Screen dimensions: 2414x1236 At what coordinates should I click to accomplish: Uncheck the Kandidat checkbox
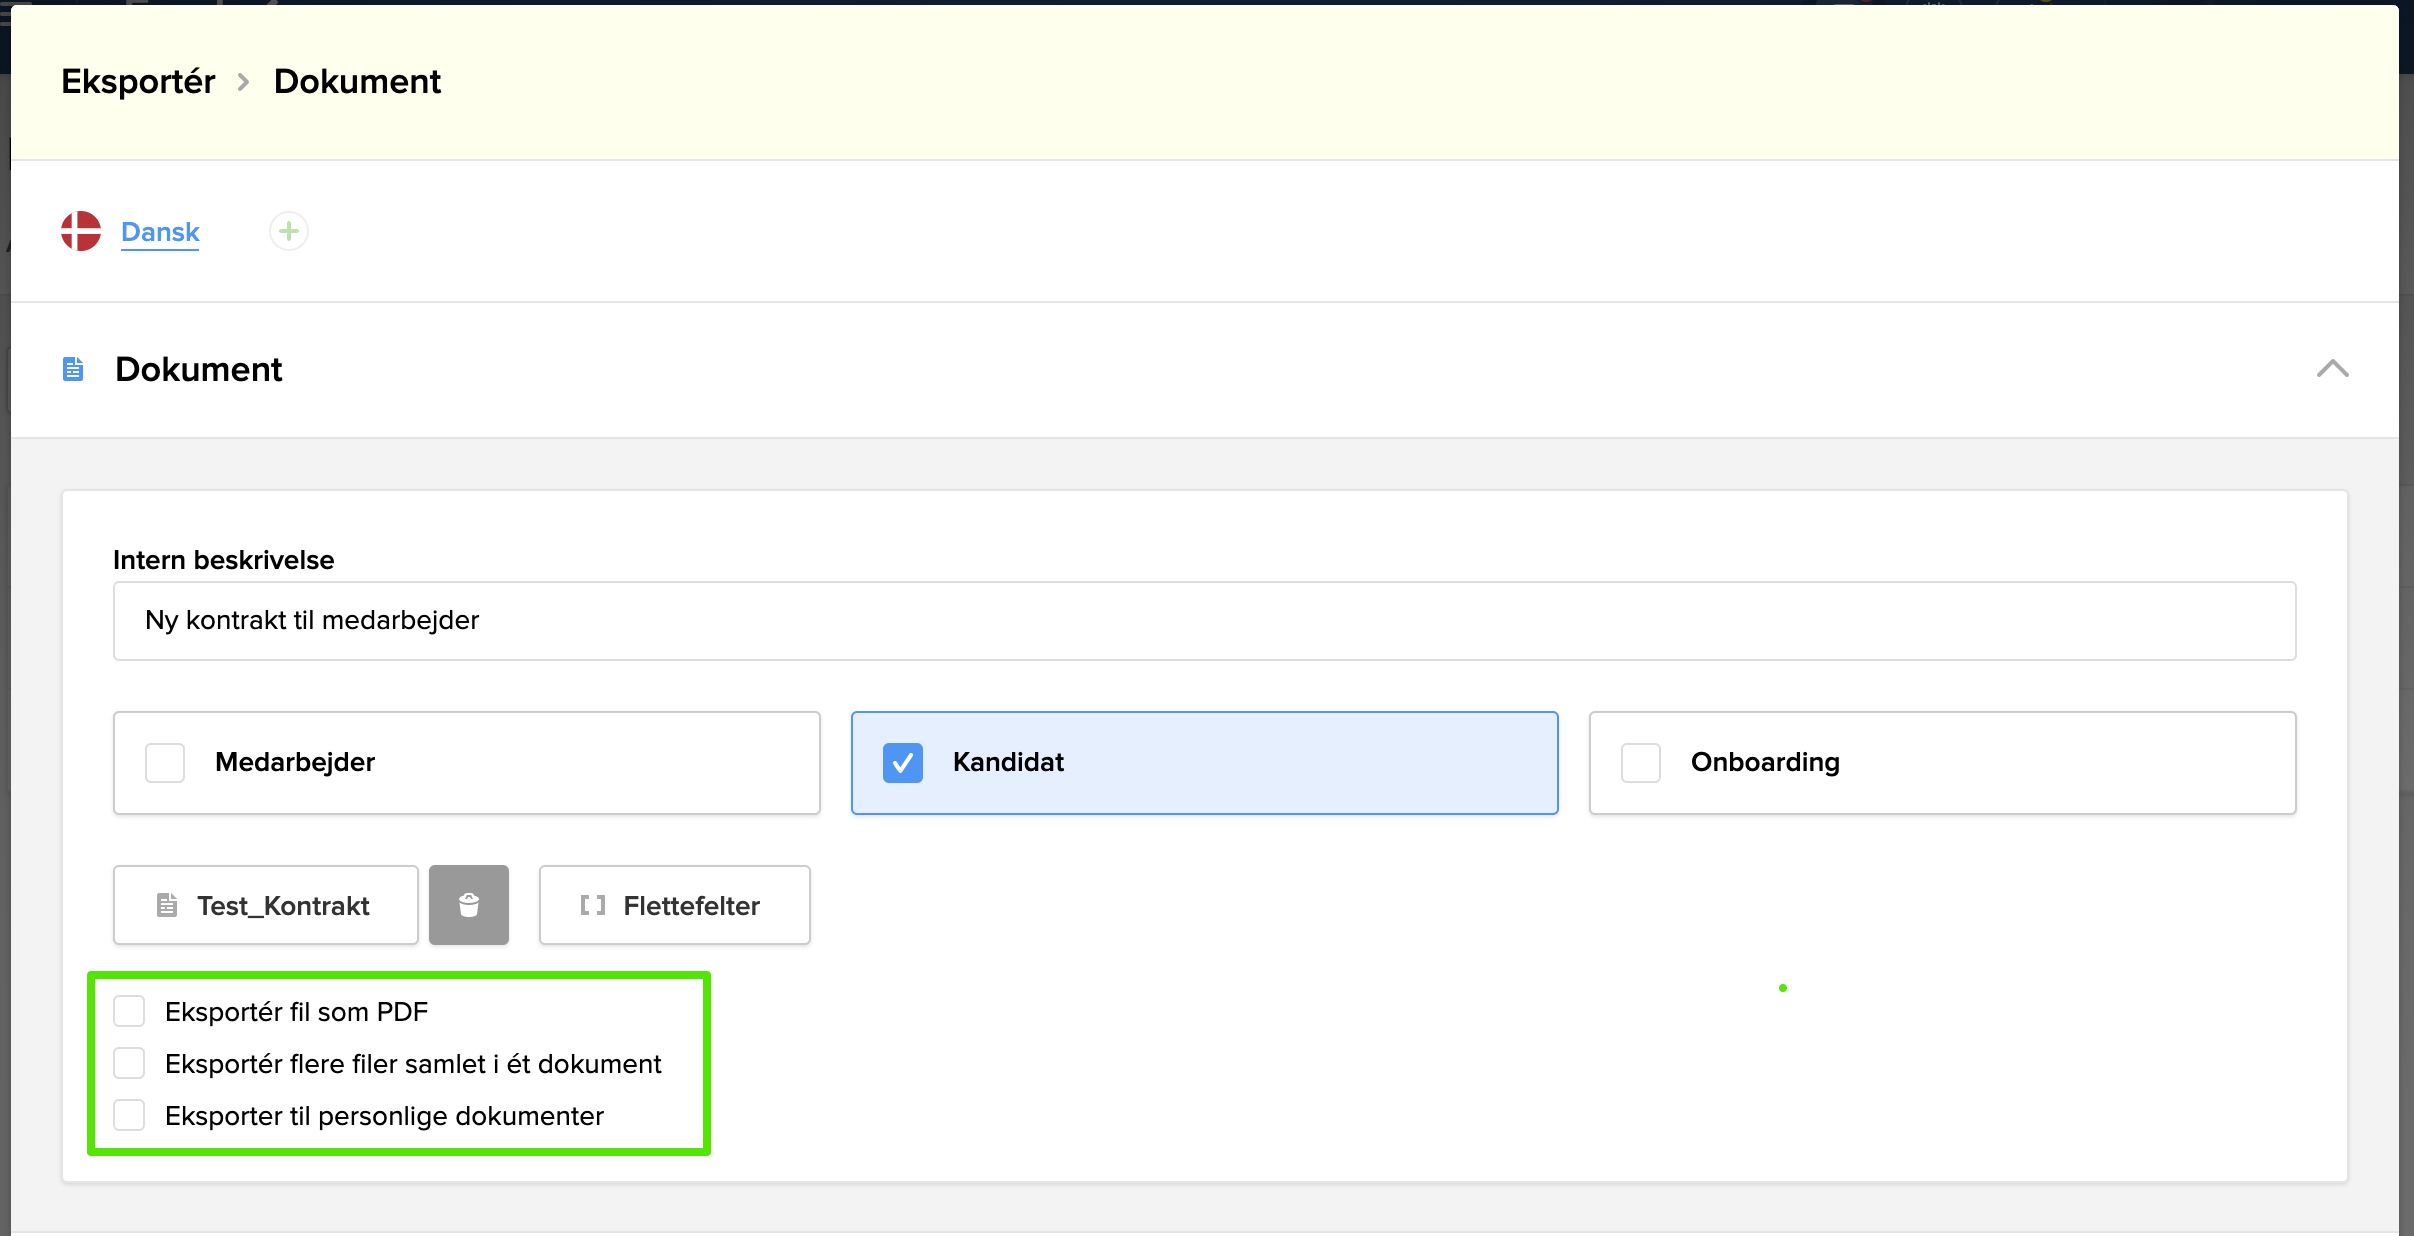(x=902, y=763)
